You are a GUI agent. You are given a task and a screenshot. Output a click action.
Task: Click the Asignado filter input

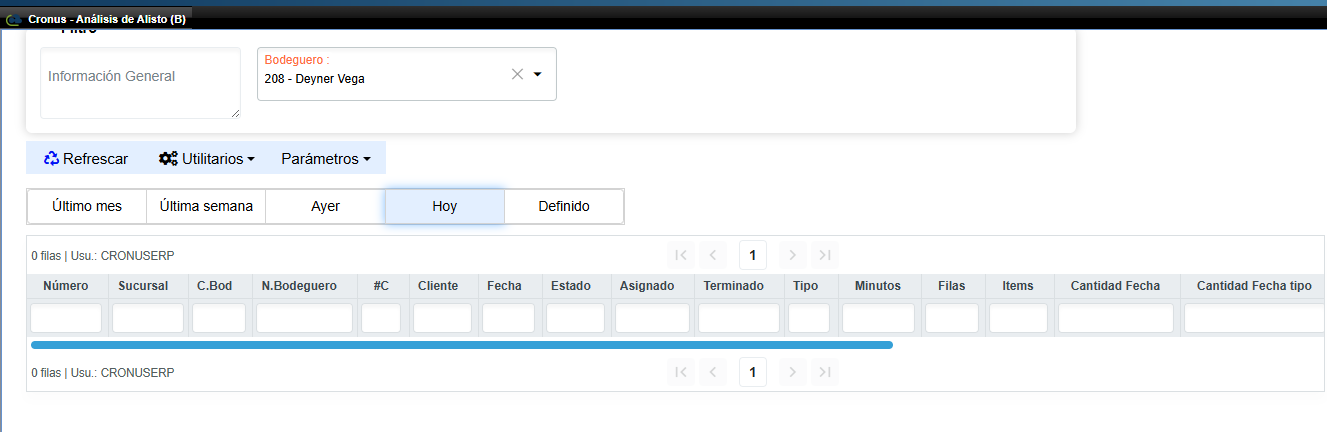652,318
